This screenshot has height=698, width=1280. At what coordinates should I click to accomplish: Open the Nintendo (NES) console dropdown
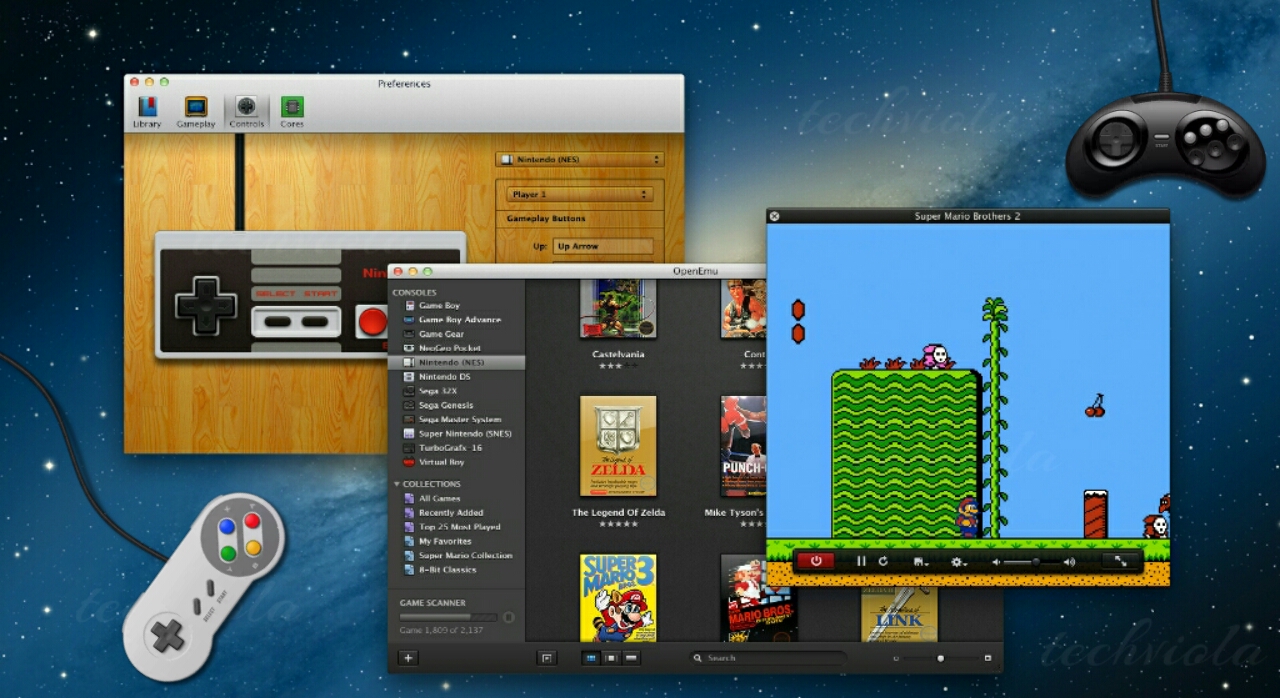580,159
